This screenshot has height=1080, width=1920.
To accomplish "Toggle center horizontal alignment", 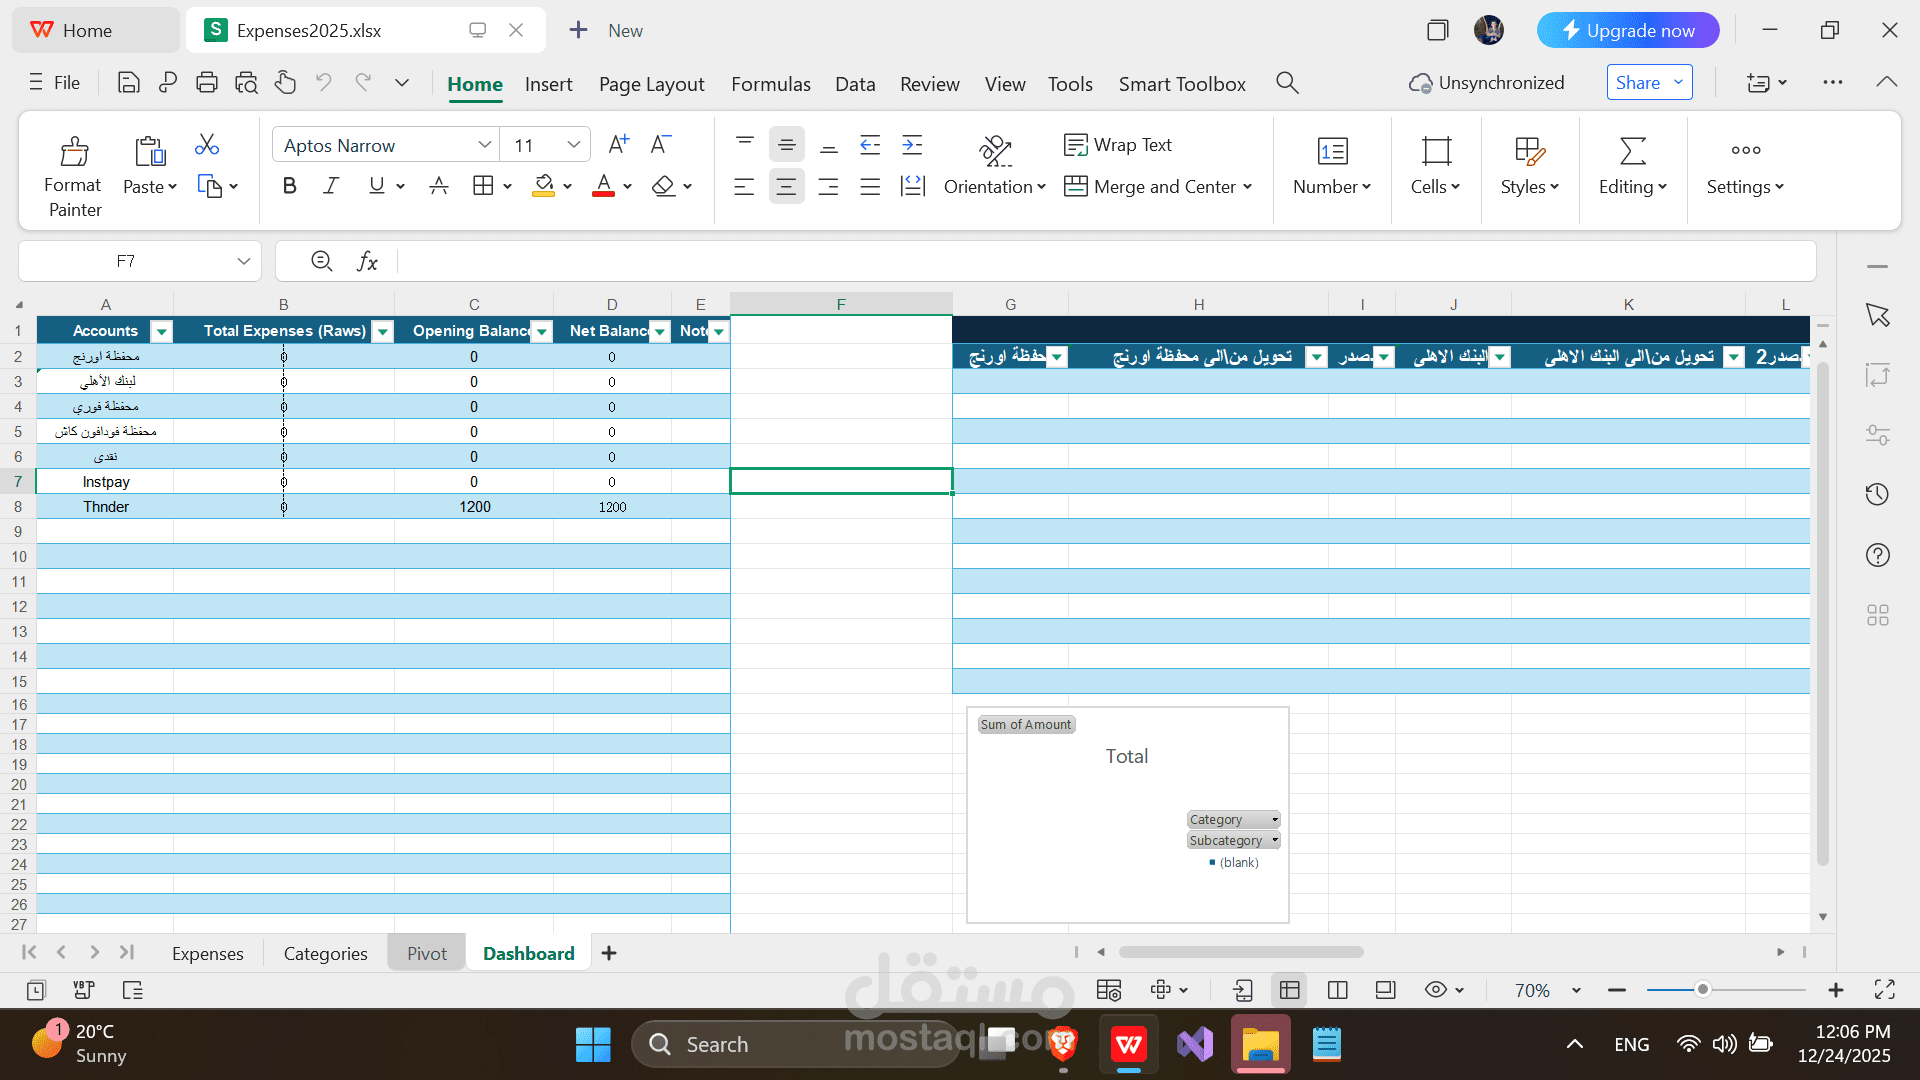I will (x=787, y=186).
